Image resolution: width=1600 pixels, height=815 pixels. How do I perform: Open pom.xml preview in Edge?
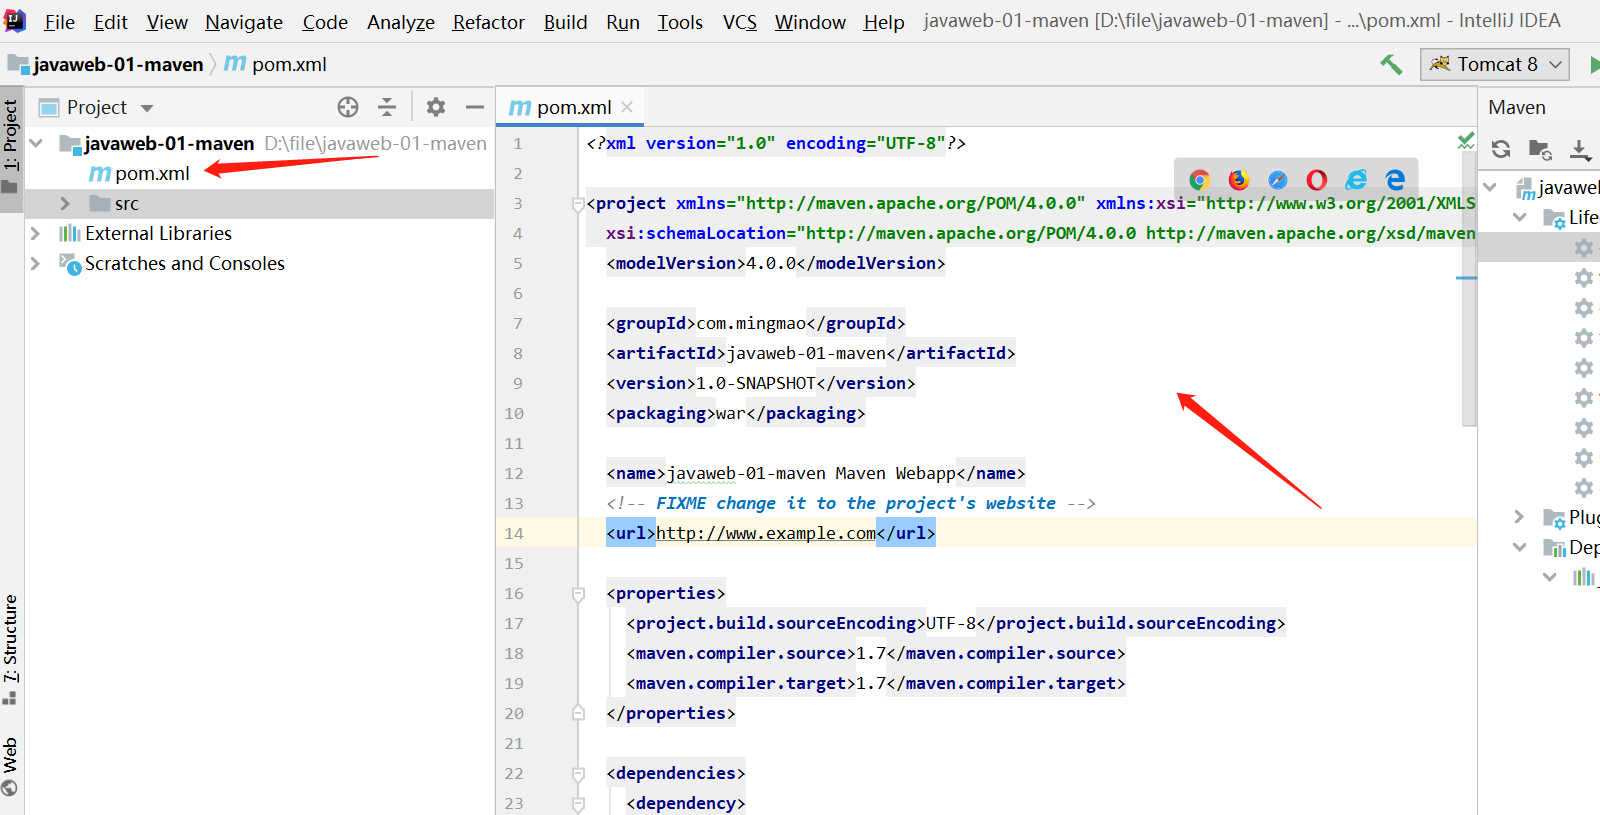(x=1395, y=180)
